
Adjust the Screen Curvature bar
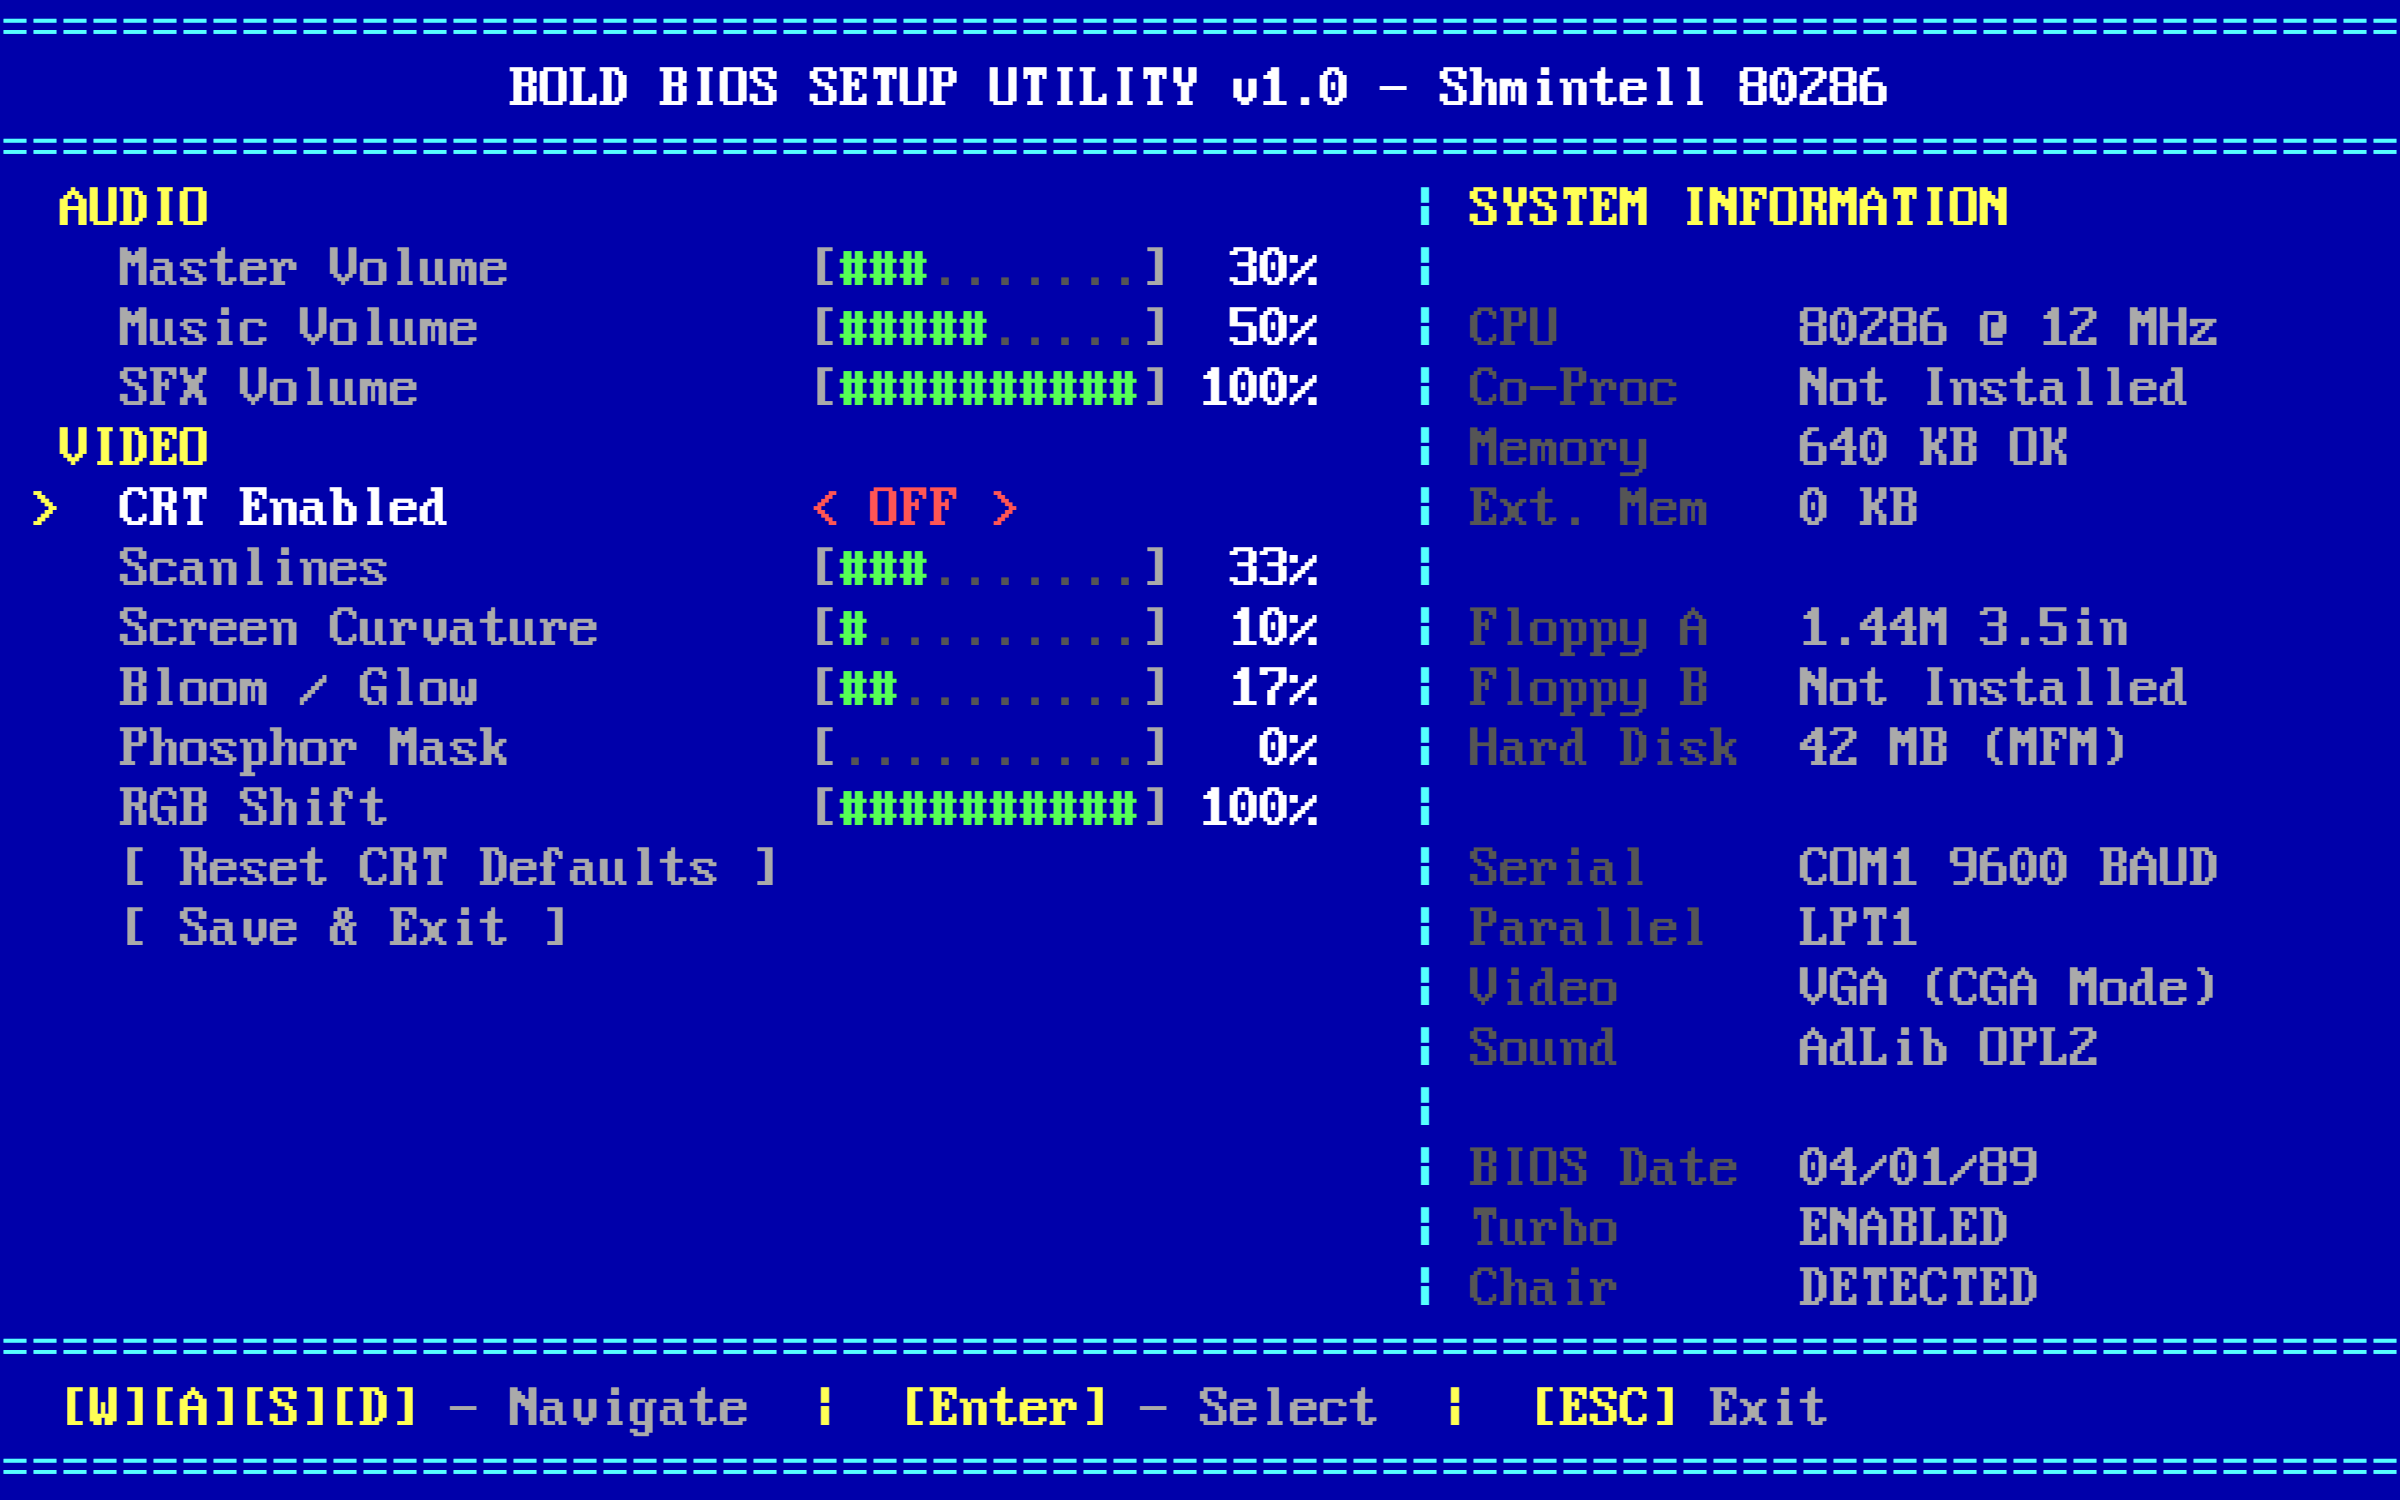[989, 628]
